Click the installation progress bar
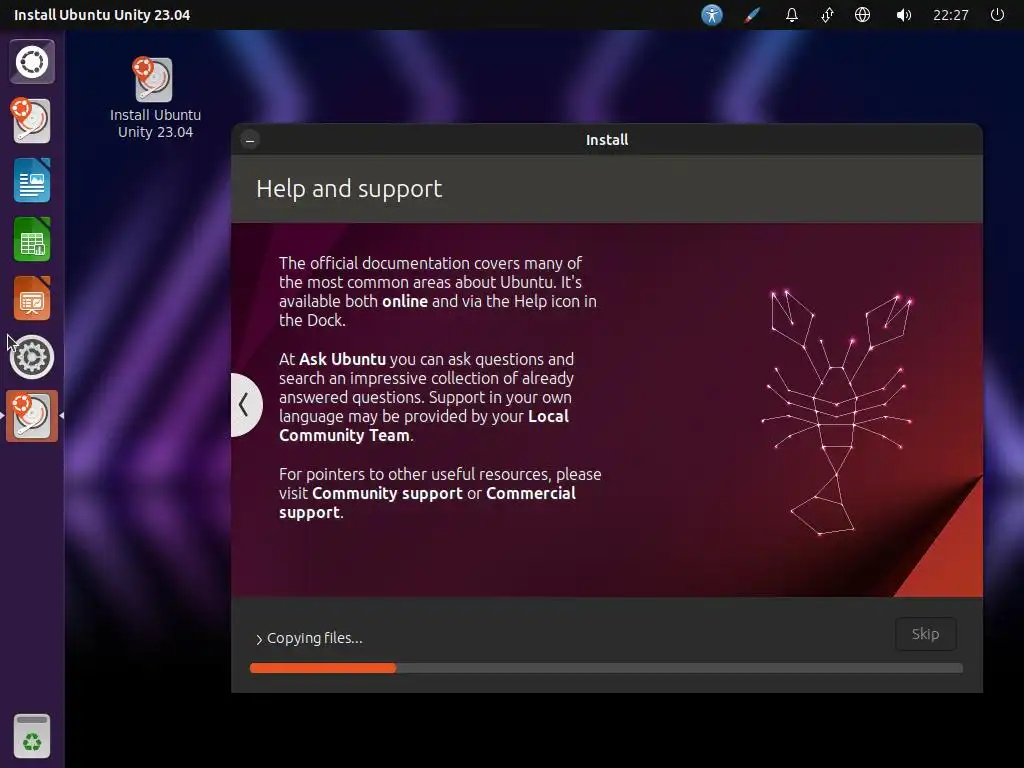Screen dimensions: 1024x768 pos(606,668)
